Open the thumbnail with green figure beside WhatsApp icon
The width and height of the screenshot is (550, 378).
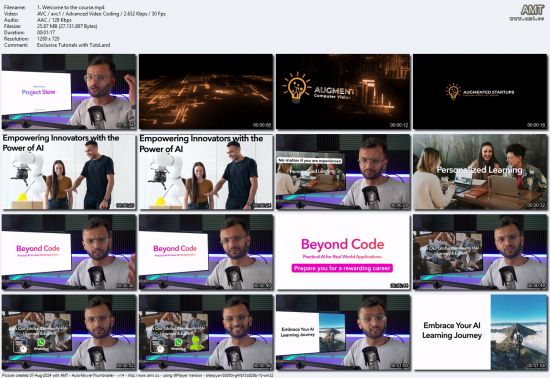(206, 332)
